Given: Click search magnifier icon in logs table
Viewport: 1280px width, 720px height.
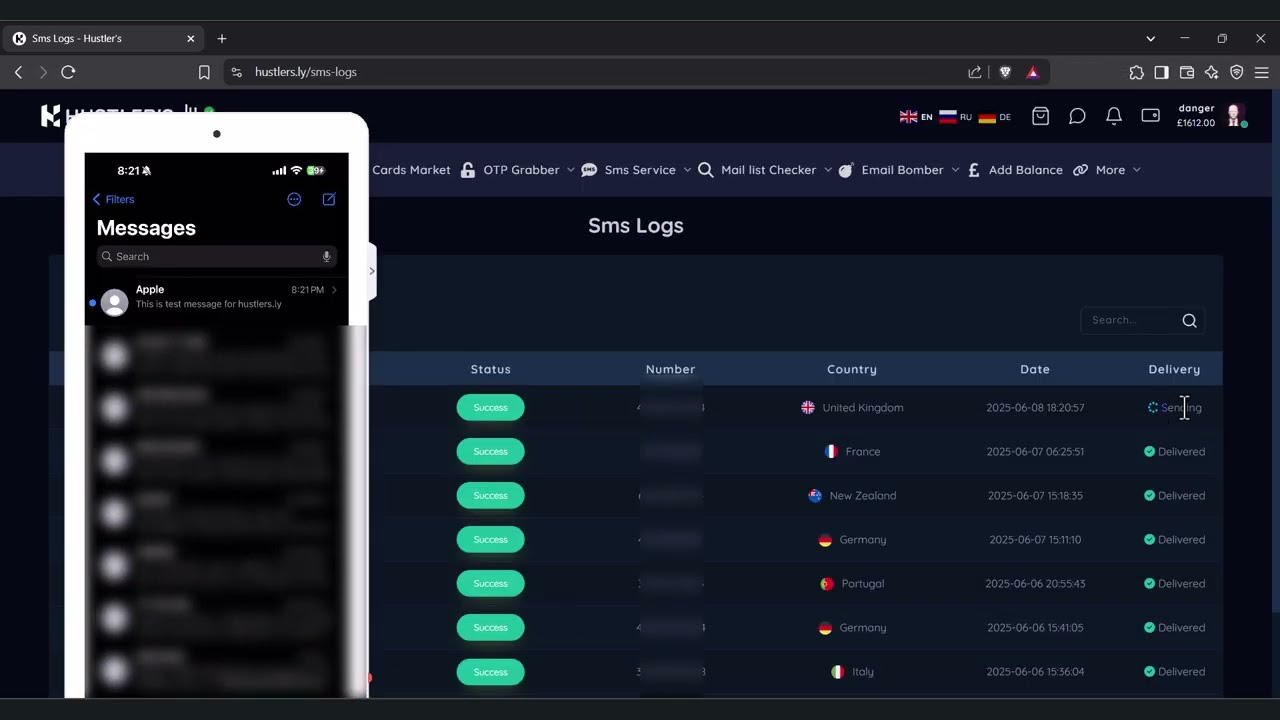Looking at the screenshot, I should pyautogui.click(x=1189, y=320).
